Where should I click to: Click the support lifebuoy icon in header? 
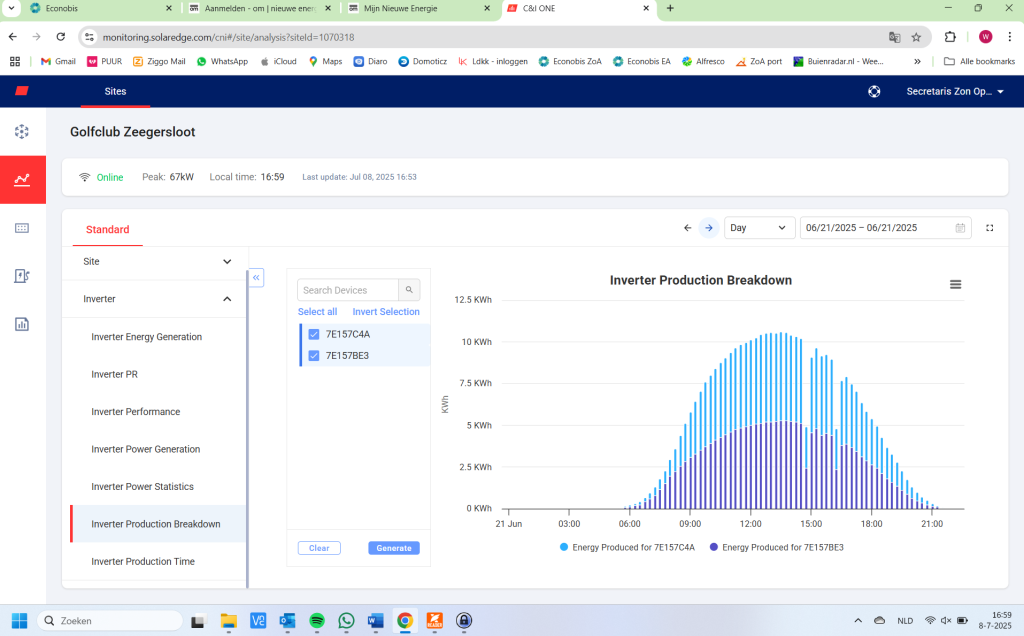click(874, 91)
